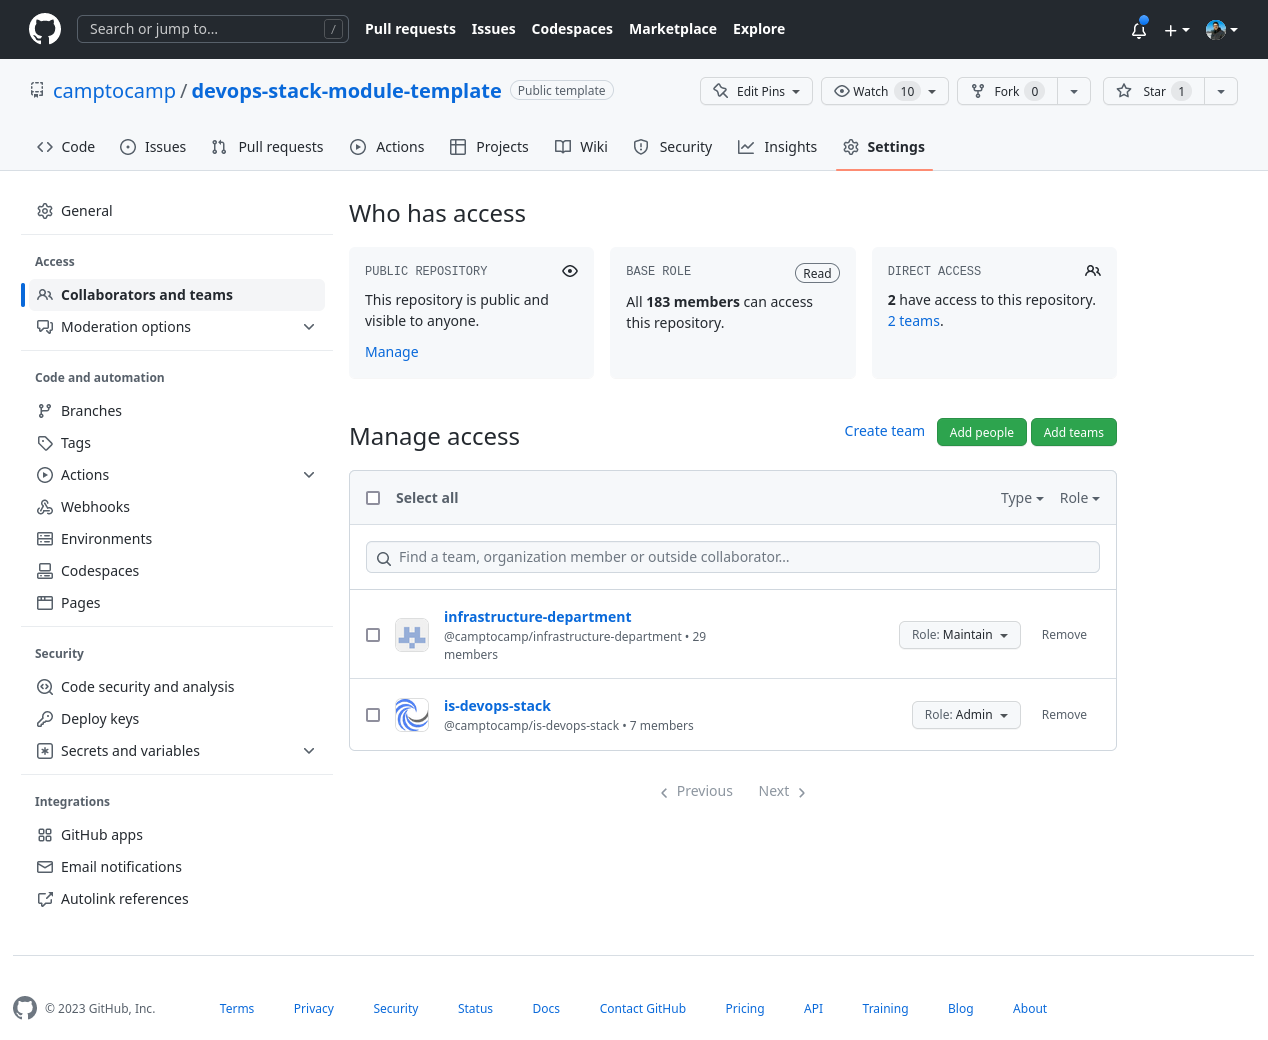Open the repository Security tab
This screenshot has width=1268, height=1040.
click(673, 147)
